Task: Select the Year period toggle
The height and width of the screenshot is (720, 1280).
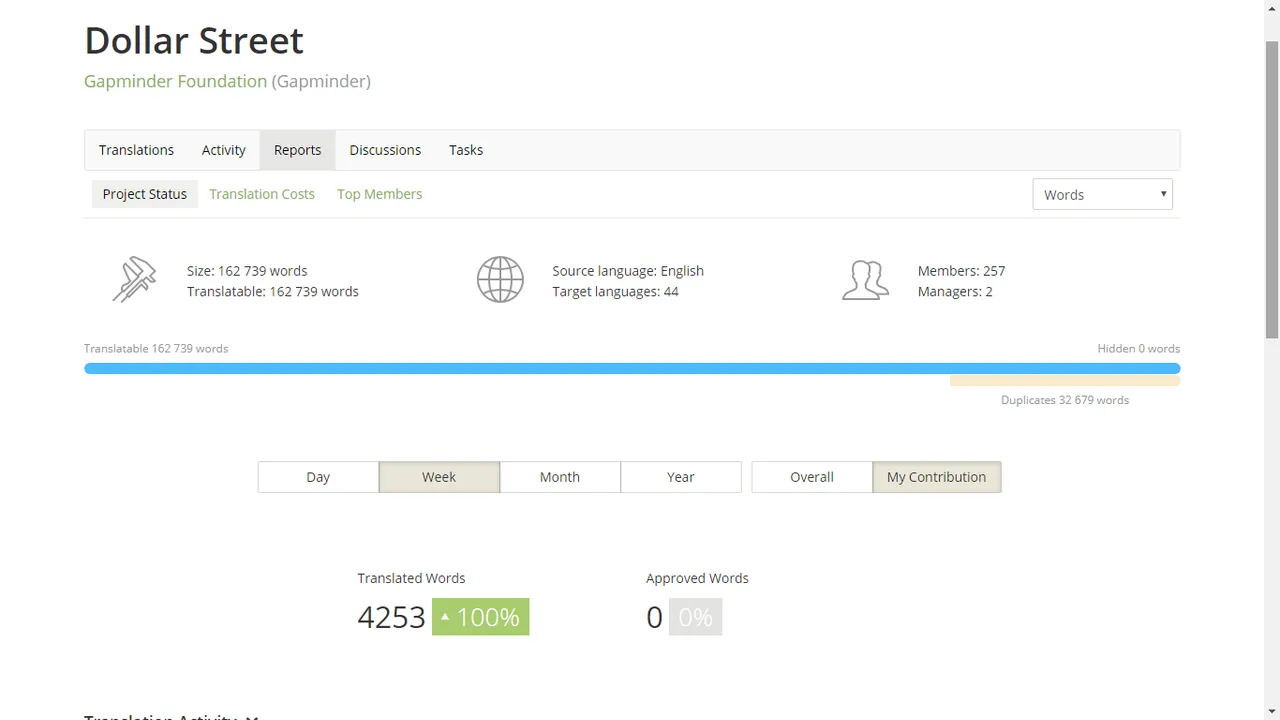Action: point(681,477)
